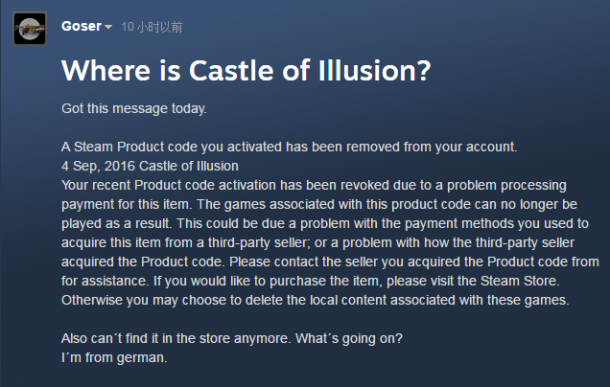Screen dimensions: 610x387
Task: Click the line starting 'acquired the Product code'
Action: point(330,261)
